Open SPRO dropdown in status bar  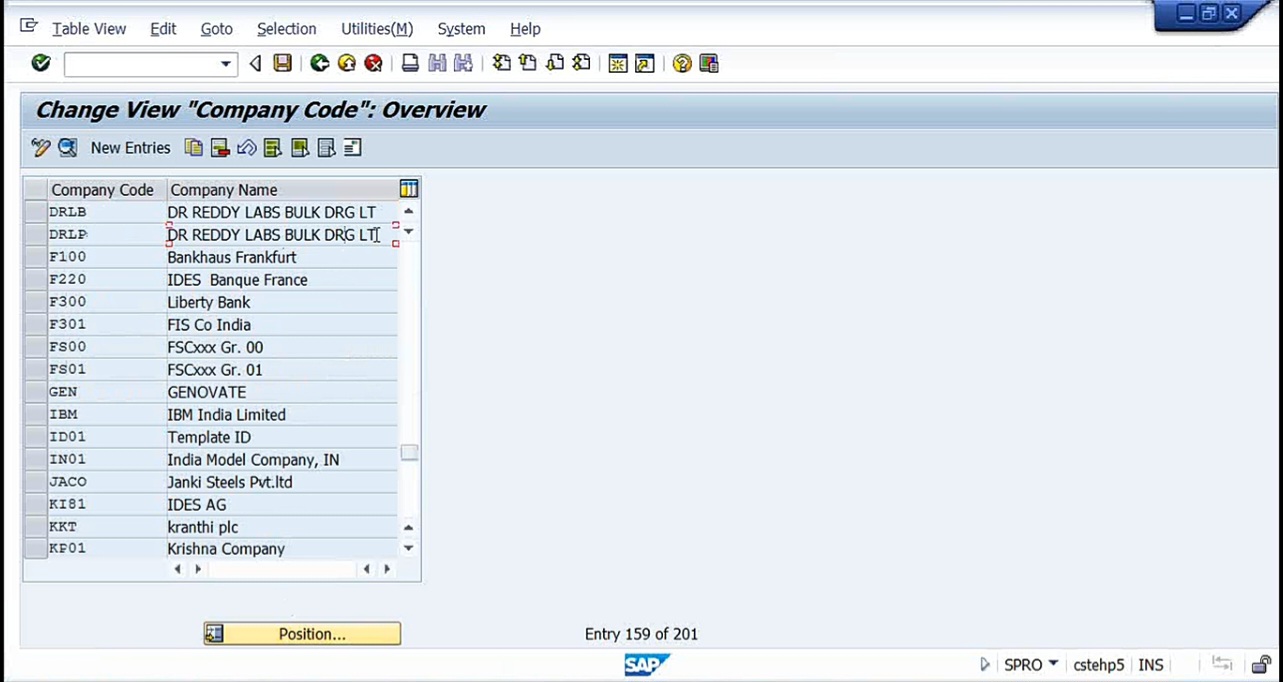point(1053,664)
